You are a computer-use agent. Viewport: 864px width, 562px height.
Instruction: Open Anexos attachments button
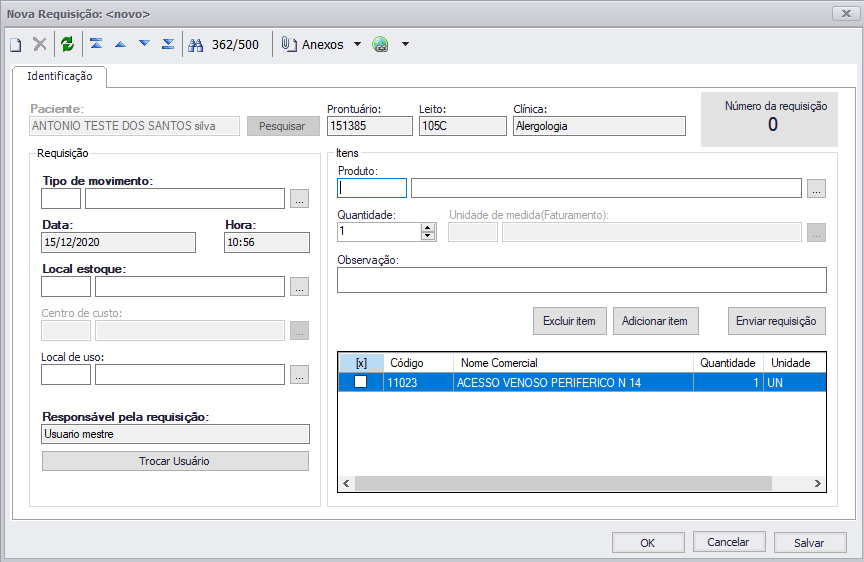point(312,44)
